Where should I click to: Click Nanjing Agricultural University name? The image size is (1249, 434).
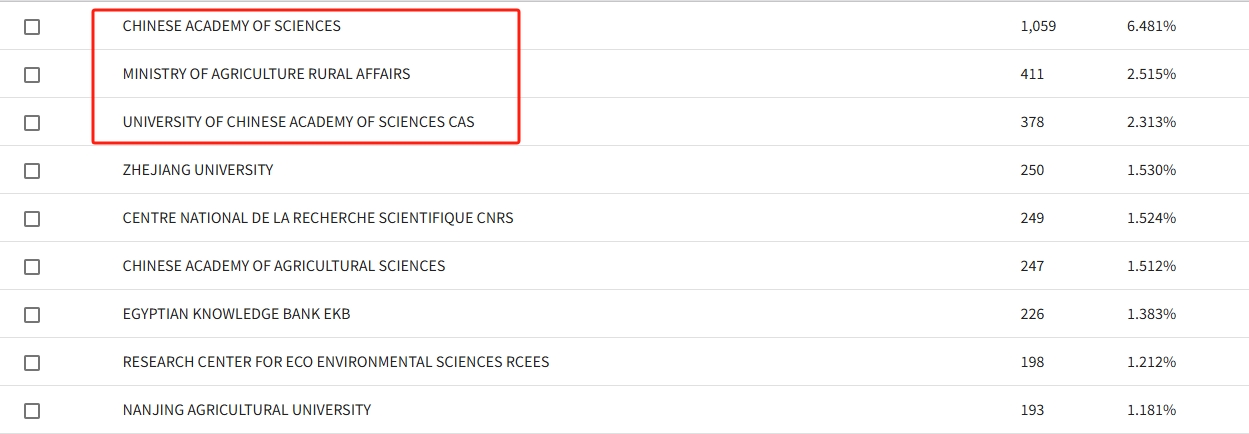(x=247, y=410)
